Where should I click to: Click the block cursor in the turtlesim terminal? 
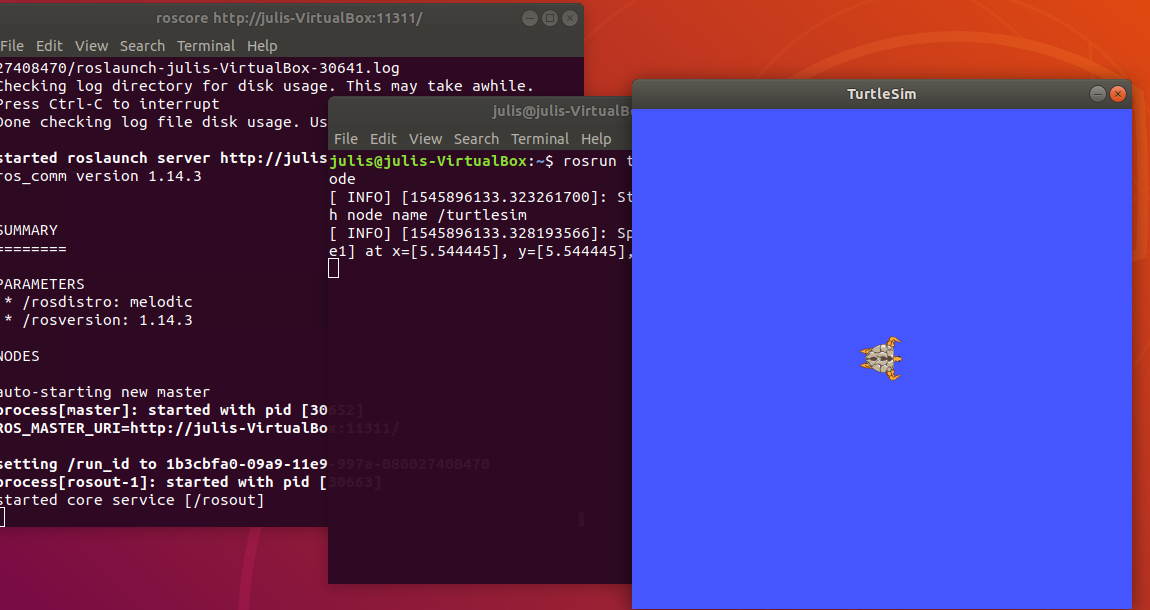point(333,268)
